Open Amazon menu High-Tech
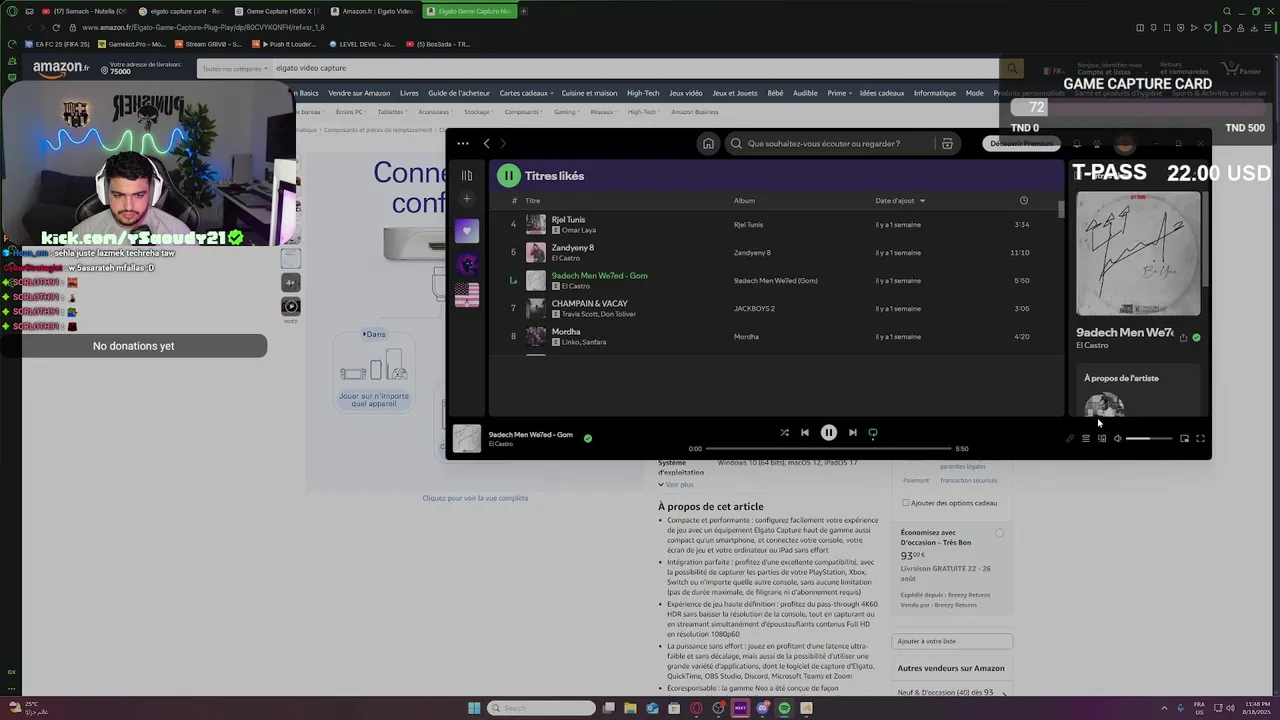 coord(643,93)
